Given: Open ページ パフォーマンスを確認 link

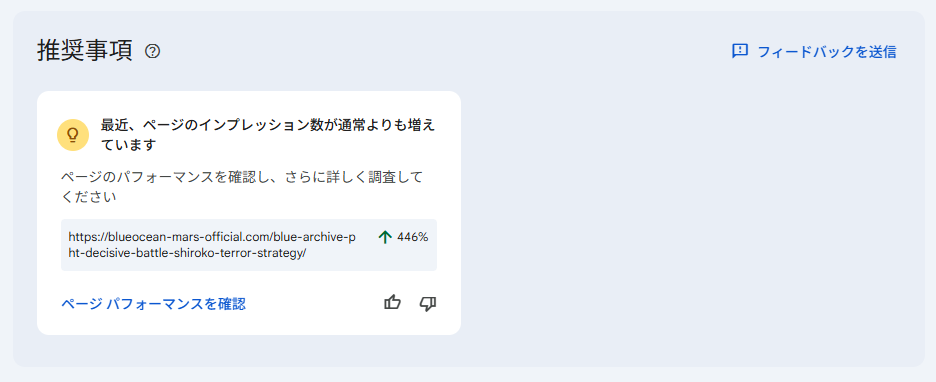Looking at the screenshot, I should [153, 304].
